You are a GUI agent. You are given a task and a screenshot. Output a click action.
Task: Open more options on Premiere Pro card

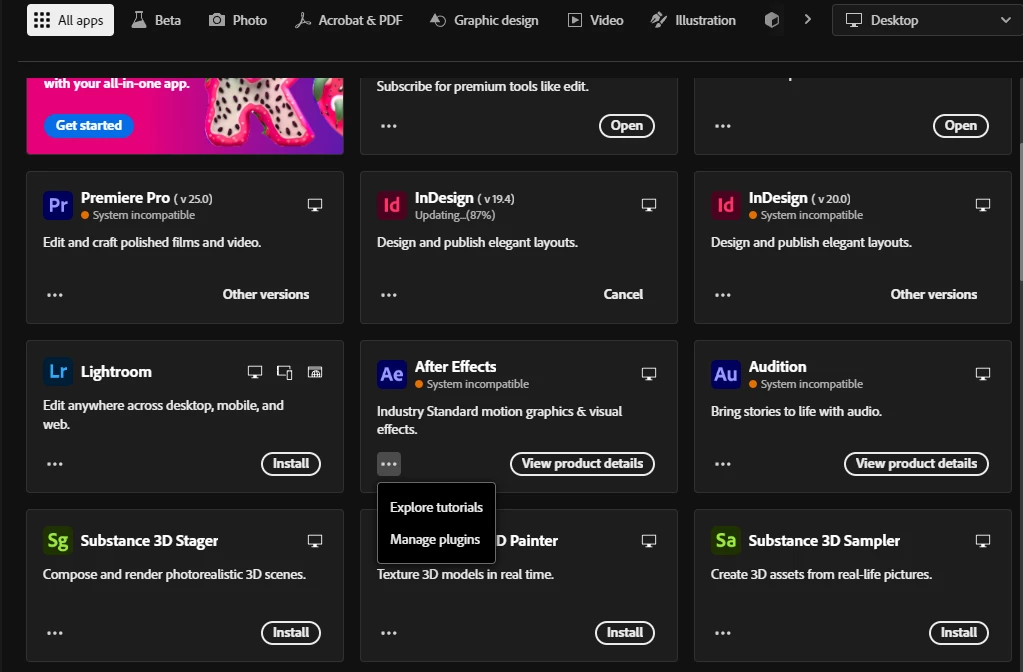point(55,295)
